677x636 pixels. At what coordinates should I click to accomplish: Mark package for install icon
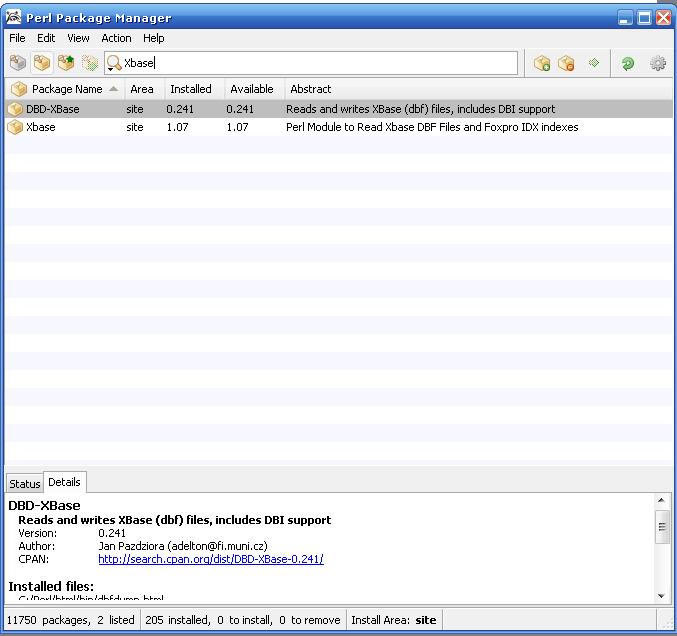click(x=541, y=63)
